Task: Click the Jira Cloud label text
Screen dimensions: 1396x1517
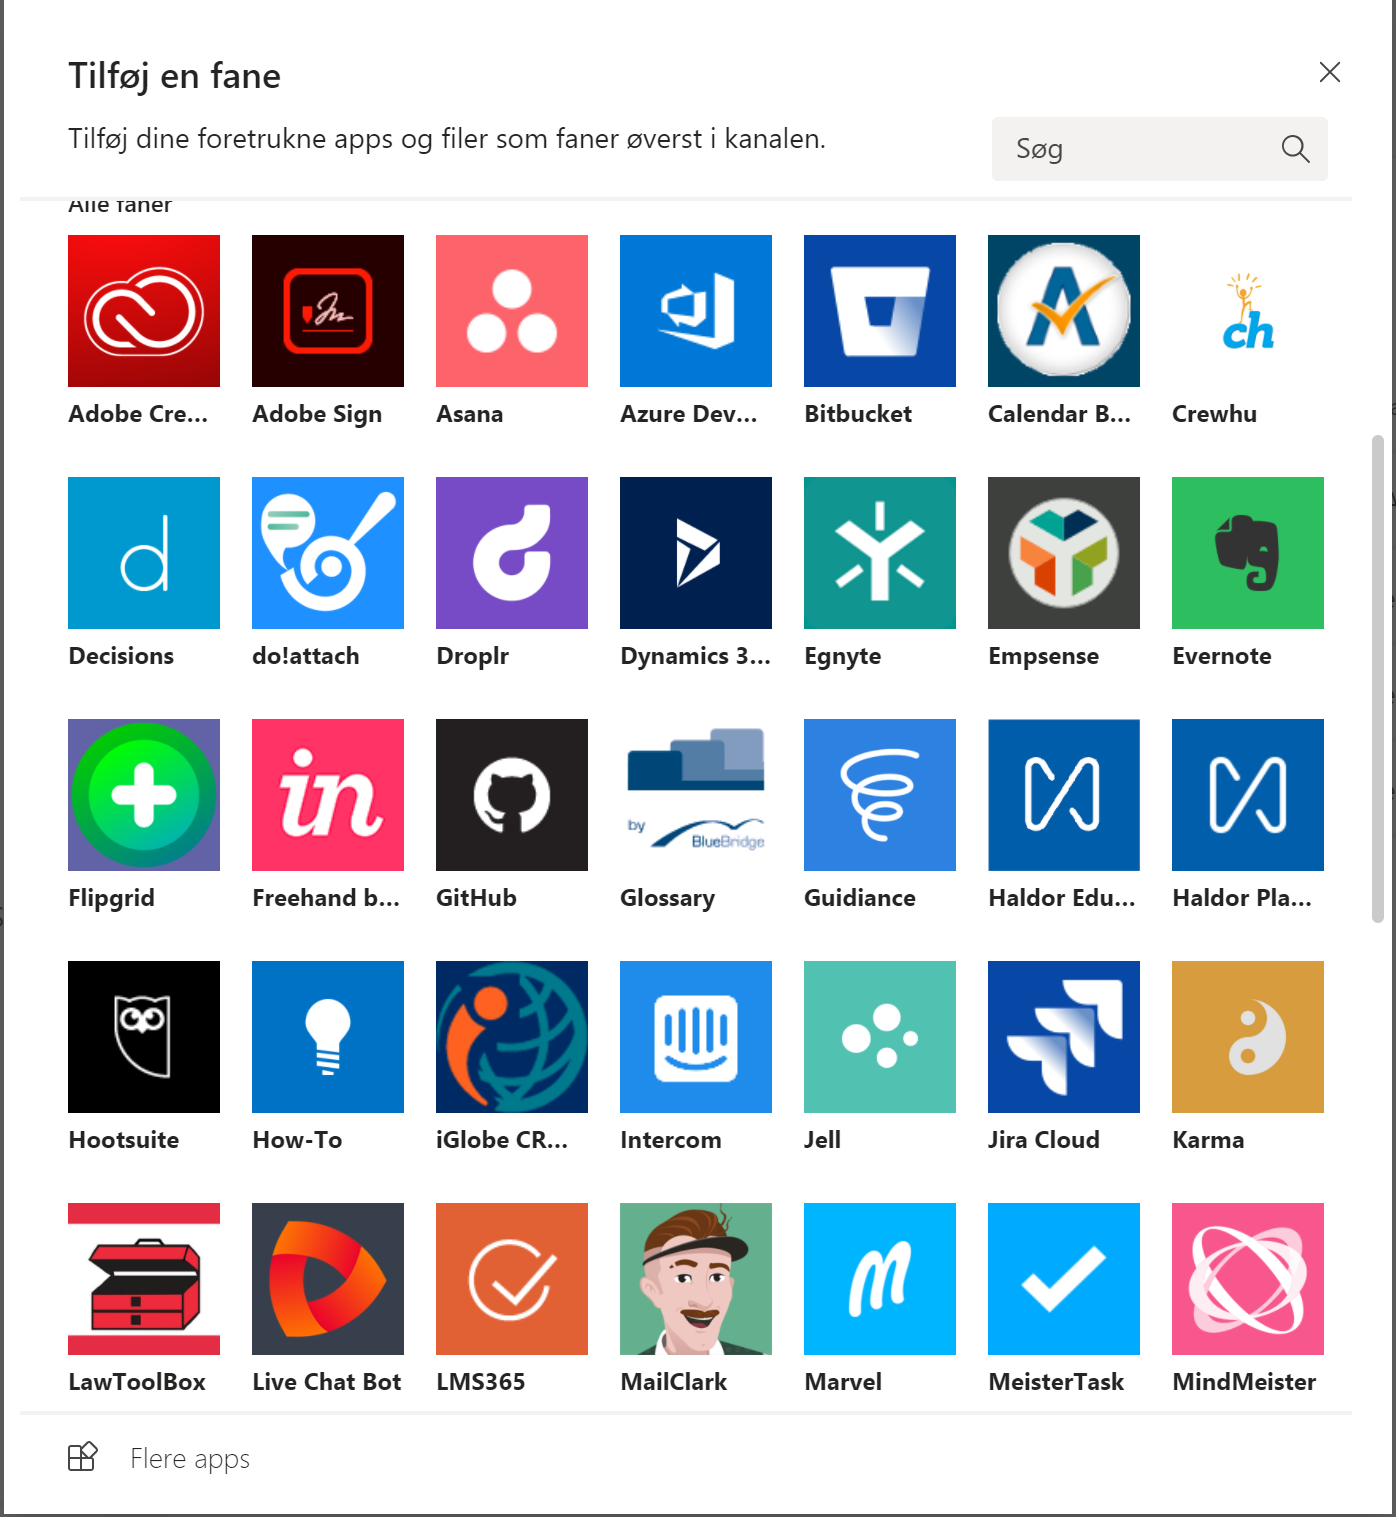Action: coord(1044,1140)
